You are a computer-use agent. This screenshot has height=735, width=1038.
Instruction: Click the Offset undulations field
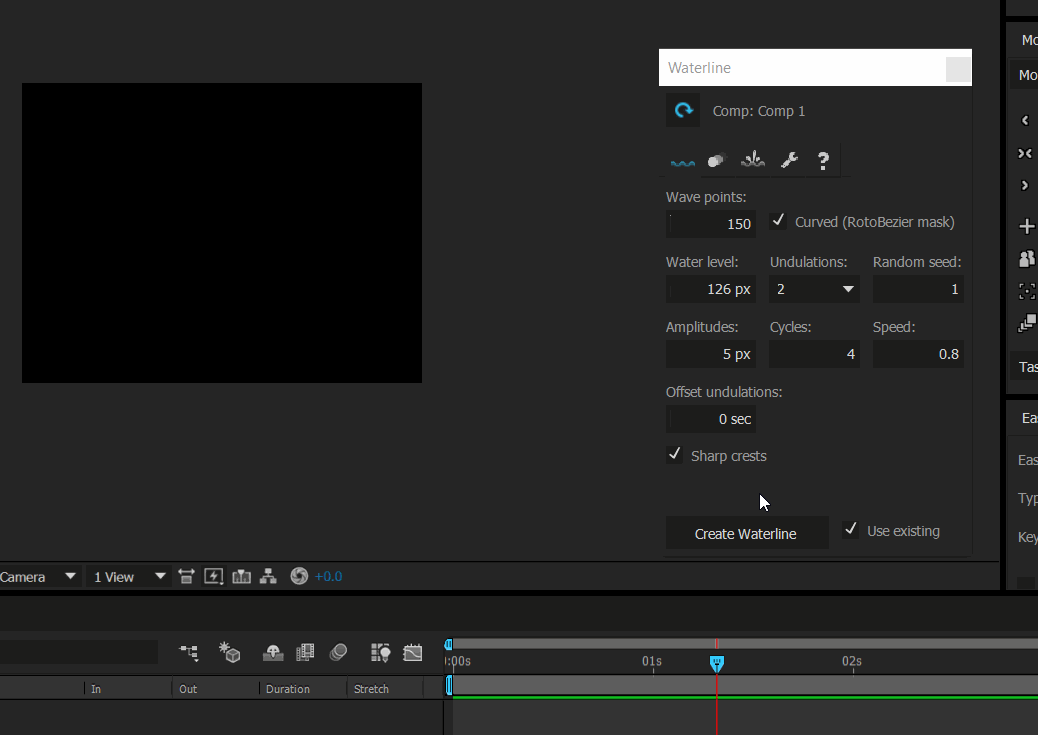tap(711, 419)
